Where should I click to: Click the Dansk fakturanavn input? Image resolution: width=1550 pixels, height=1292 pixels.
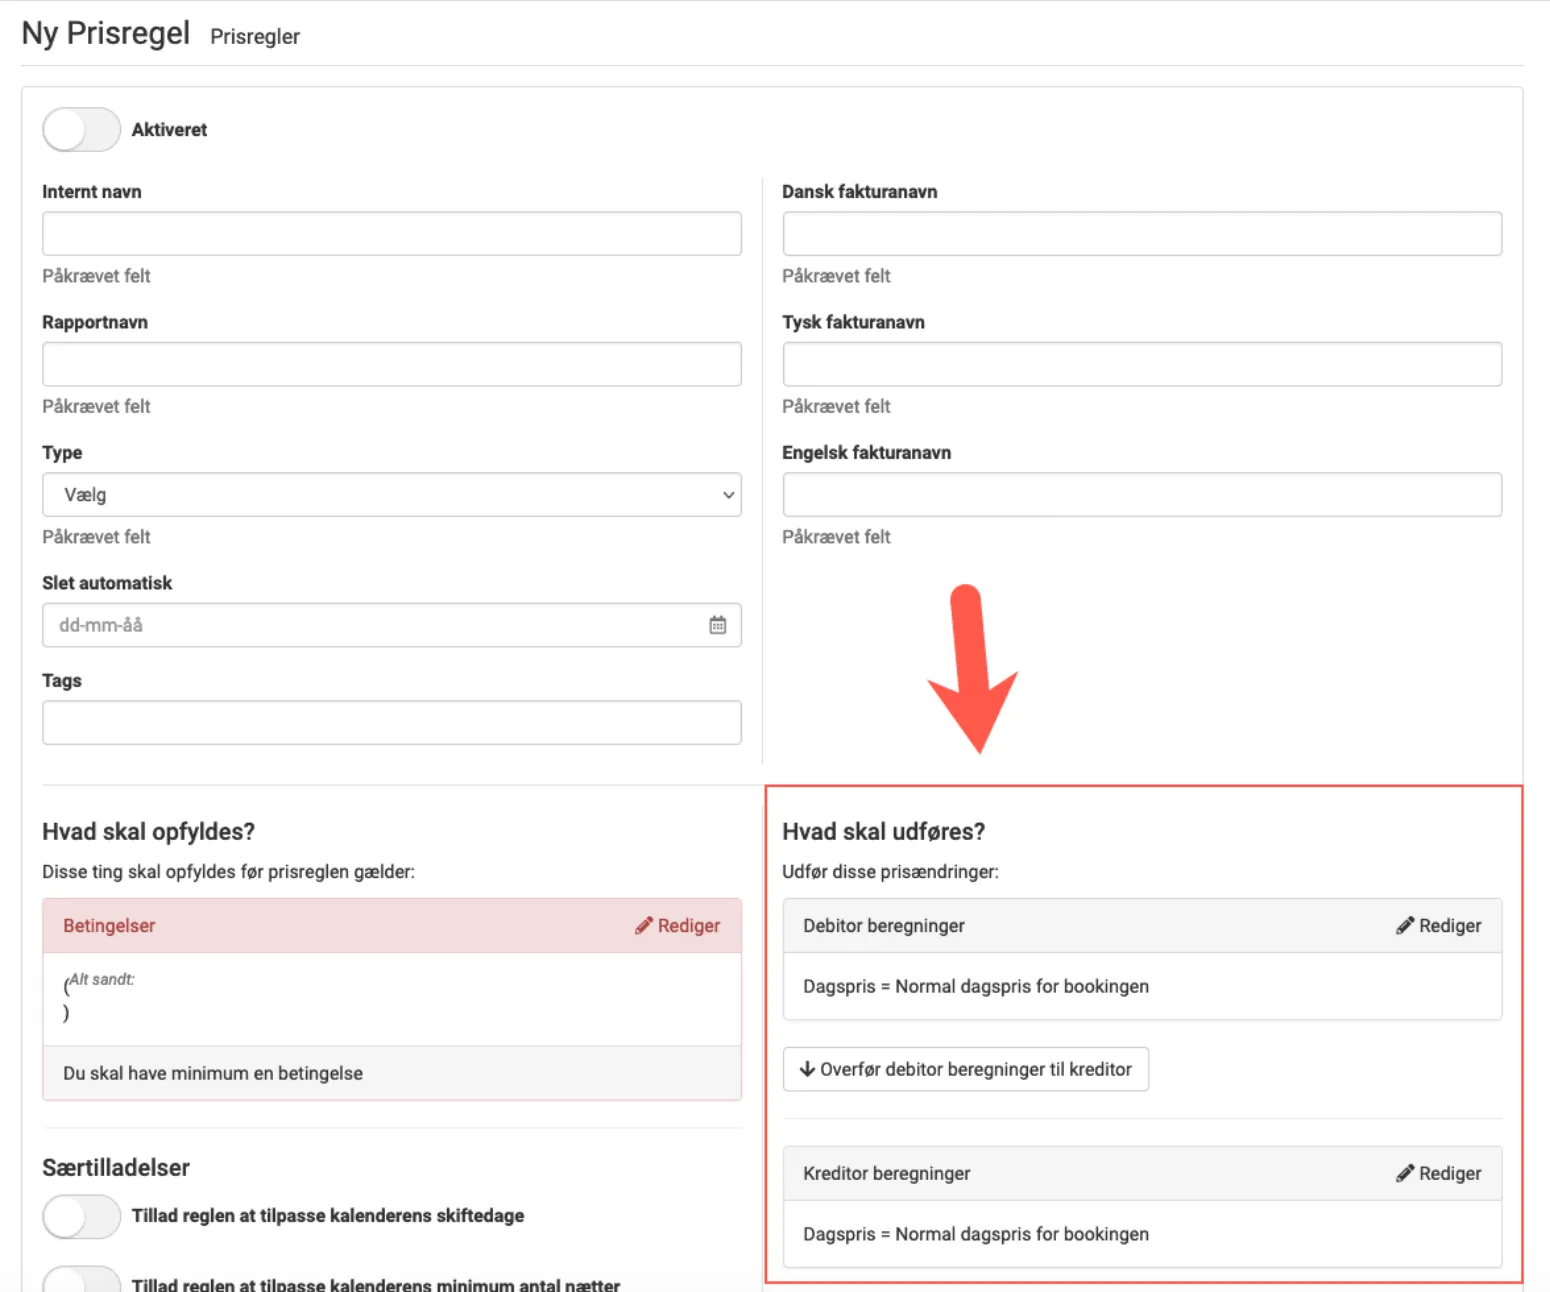point(1141,234)
